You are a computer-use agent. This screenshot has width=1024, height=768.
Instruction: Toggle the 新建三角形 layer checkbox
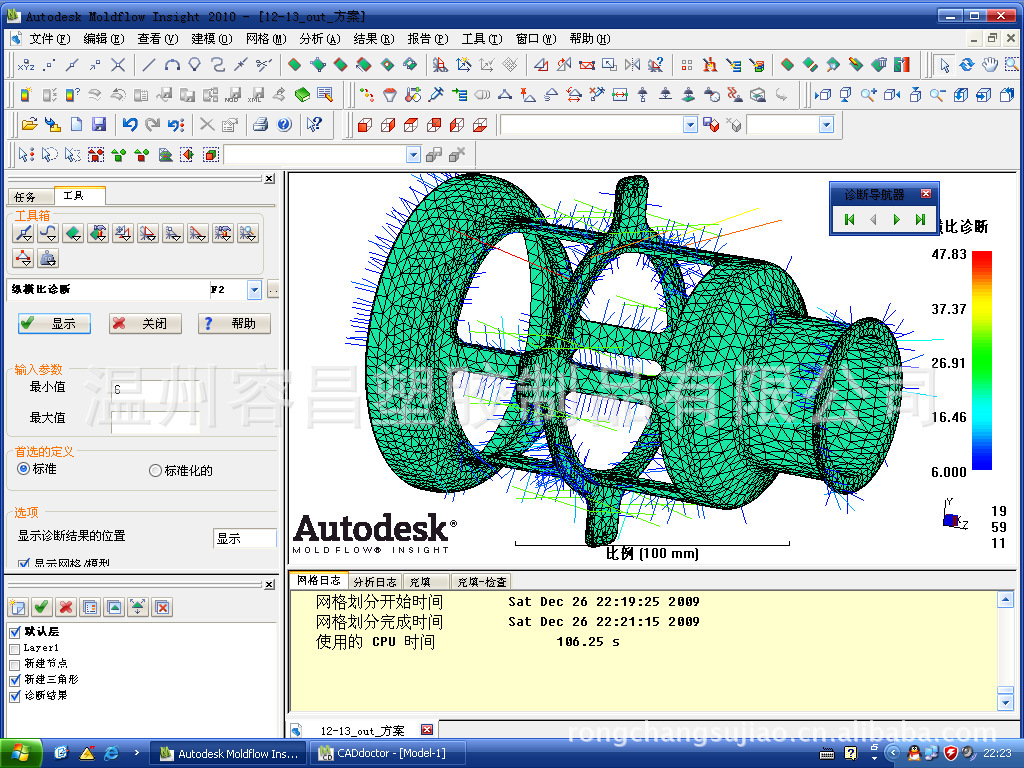point(15,680)
